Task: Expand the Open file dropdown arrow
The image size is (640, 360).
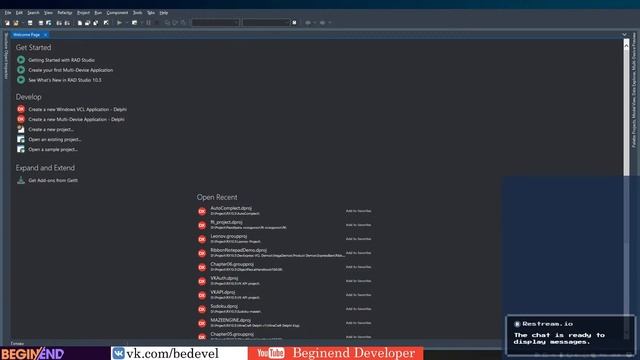Action: pos(22,23)
